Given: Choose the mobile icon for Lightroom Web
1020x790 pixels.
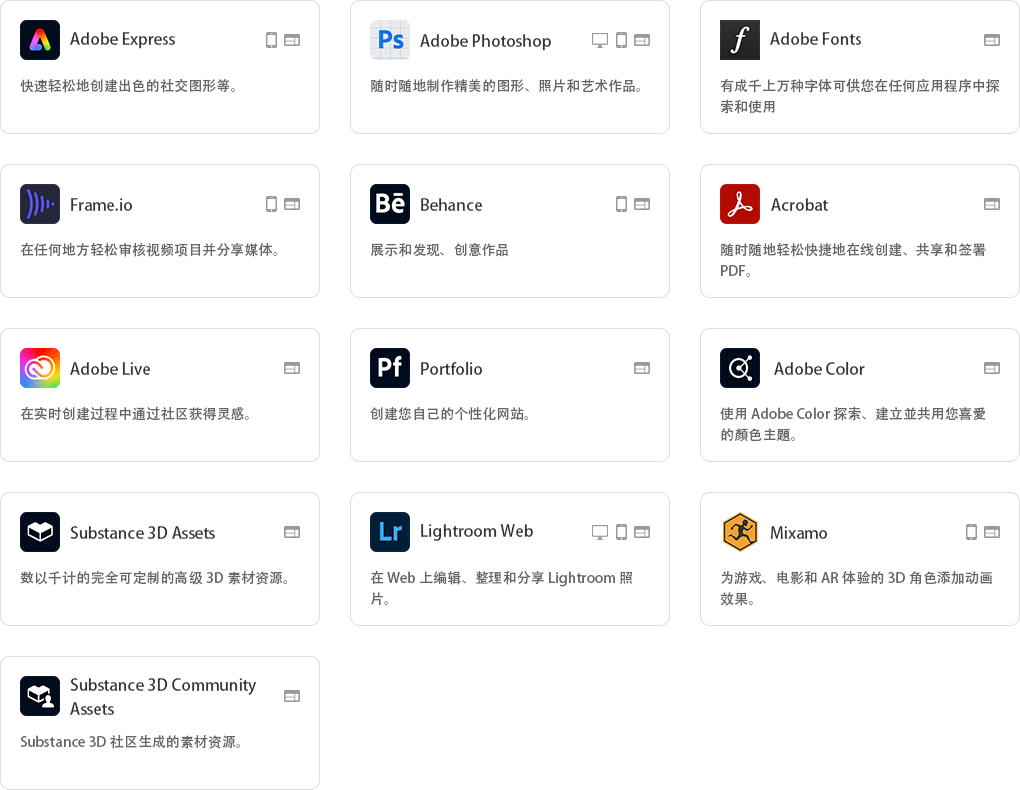Looking at the screenshot, I should tap(621, 532).
